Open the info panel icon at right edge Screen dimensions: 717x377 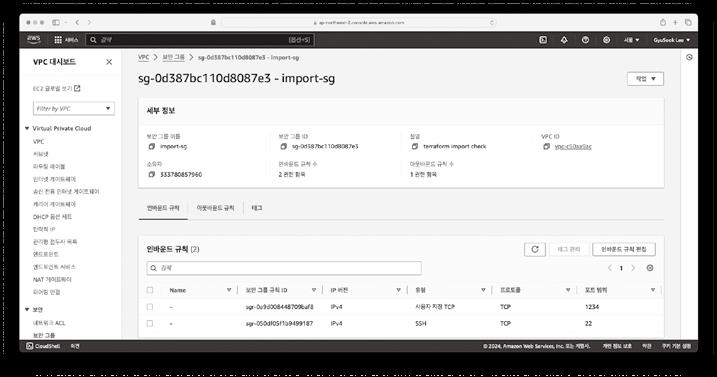tap(689, 57)
